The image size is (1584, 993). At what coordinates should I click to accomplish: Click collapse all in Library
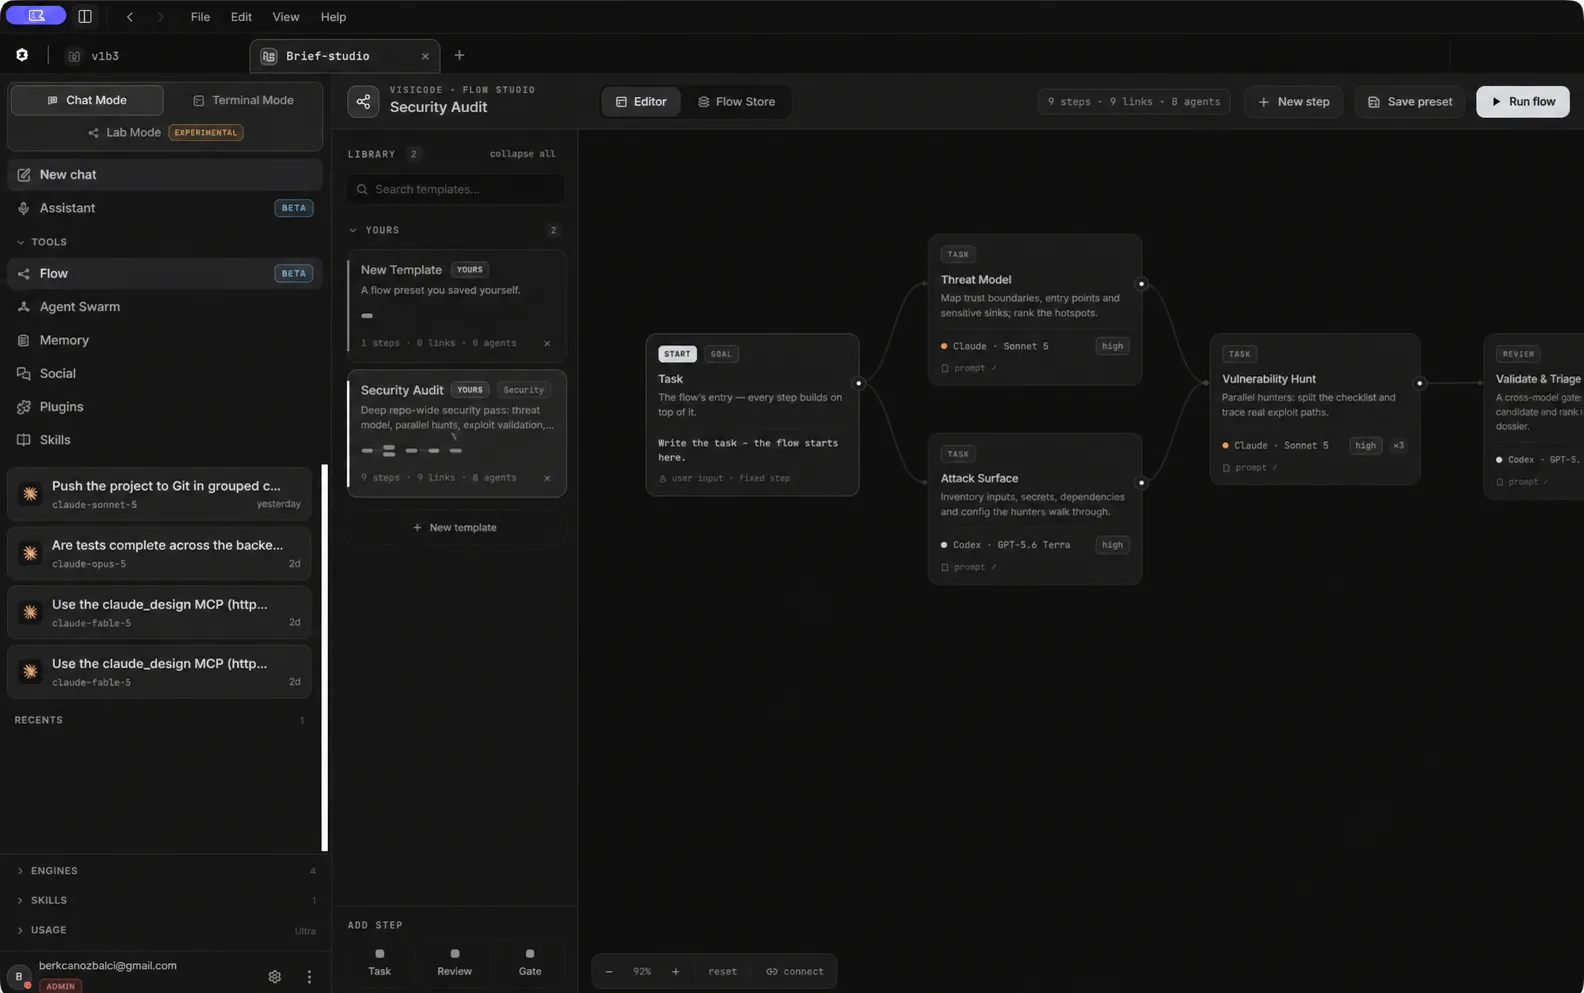522,154
